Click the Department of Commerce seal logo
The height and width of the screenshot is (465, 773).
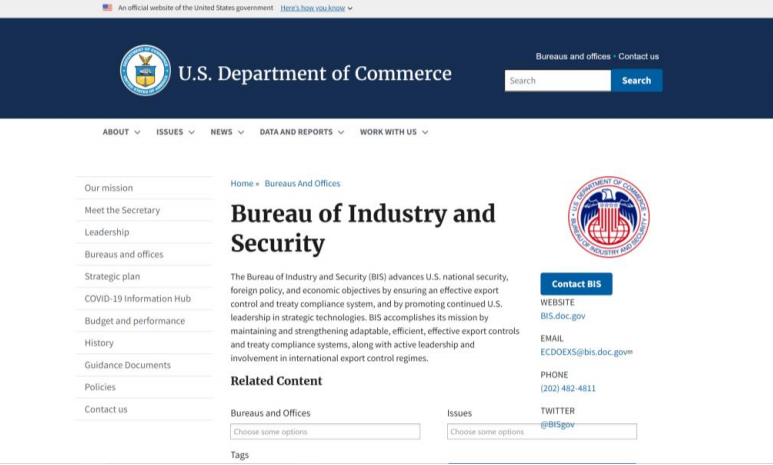coord(145,70)
